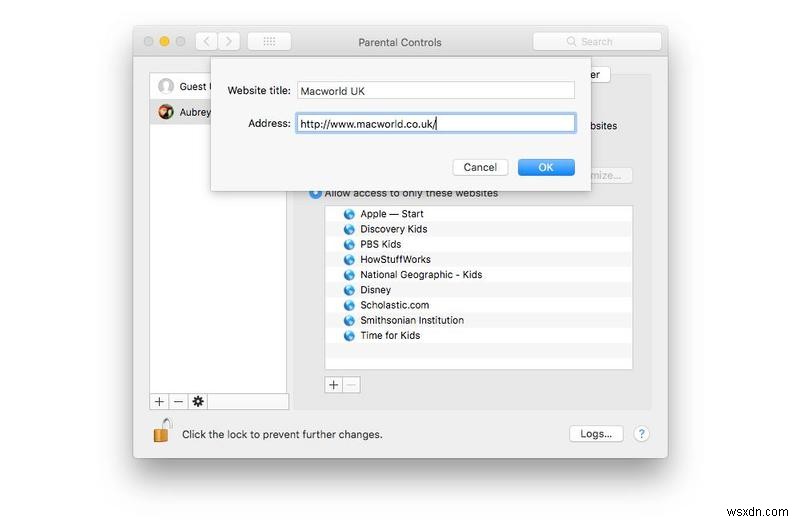Select PBS Kids website row
The image size is (800, 522).
click(479, 244)
